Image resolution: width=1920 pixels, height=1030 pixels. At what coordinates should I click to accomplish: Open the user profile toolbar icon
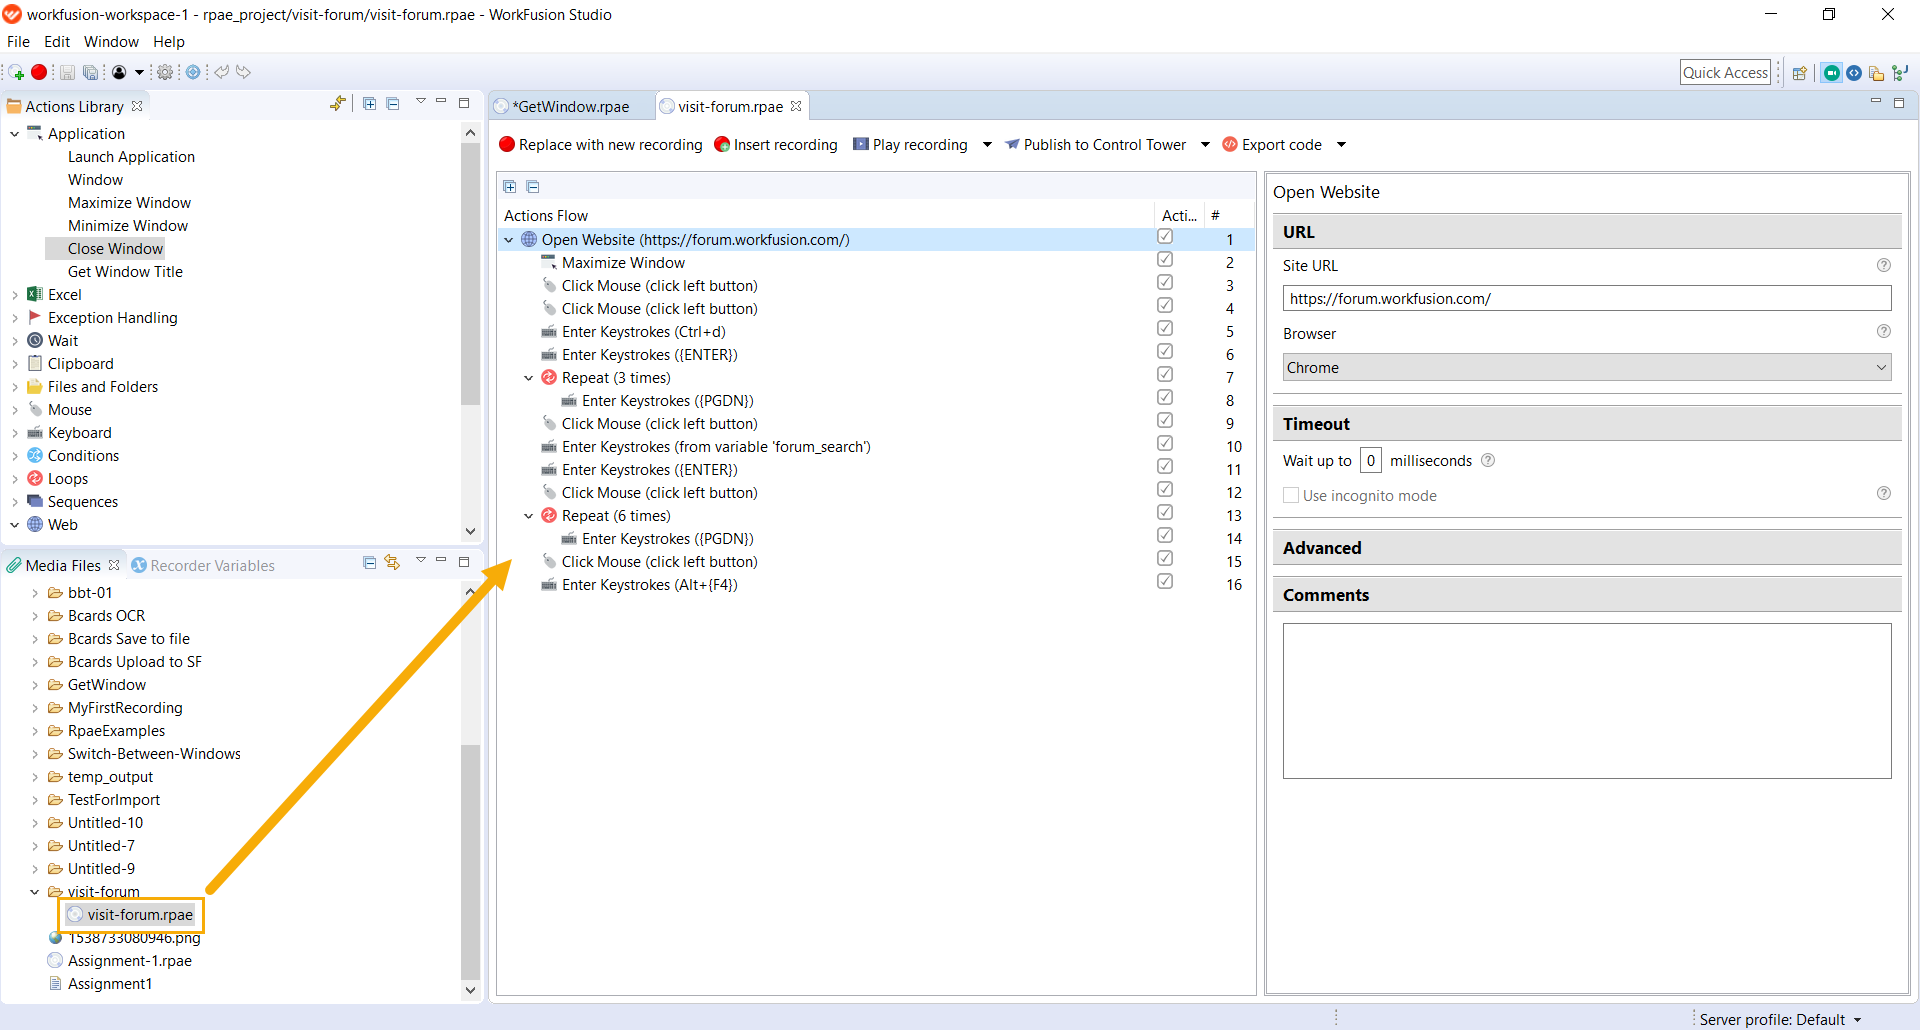[x=119, y=72]
